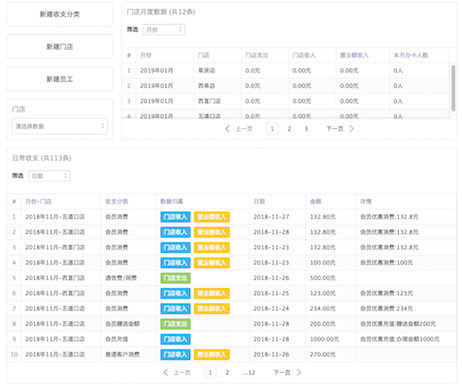Screen dimensions: 462x390
Task: Click 门店支出 tag in row 8
Action: click(175, 324)
